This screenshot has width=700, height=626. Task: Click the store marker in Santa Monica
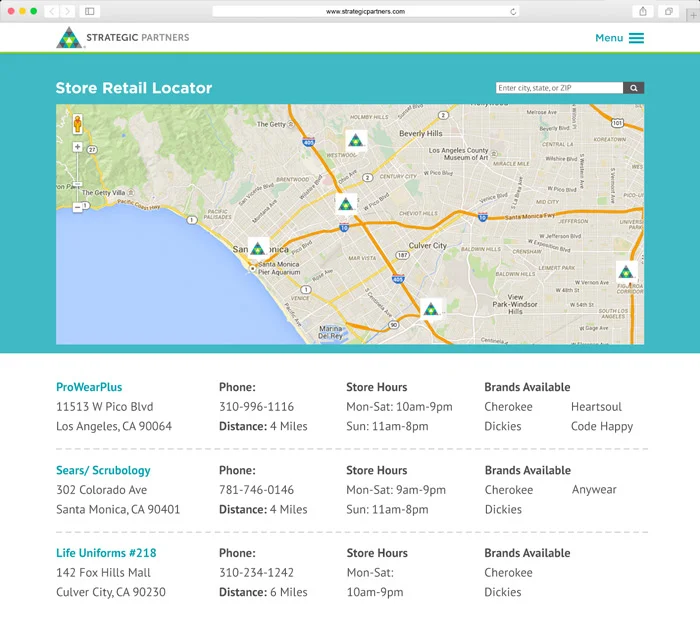[x=258, y=248]
